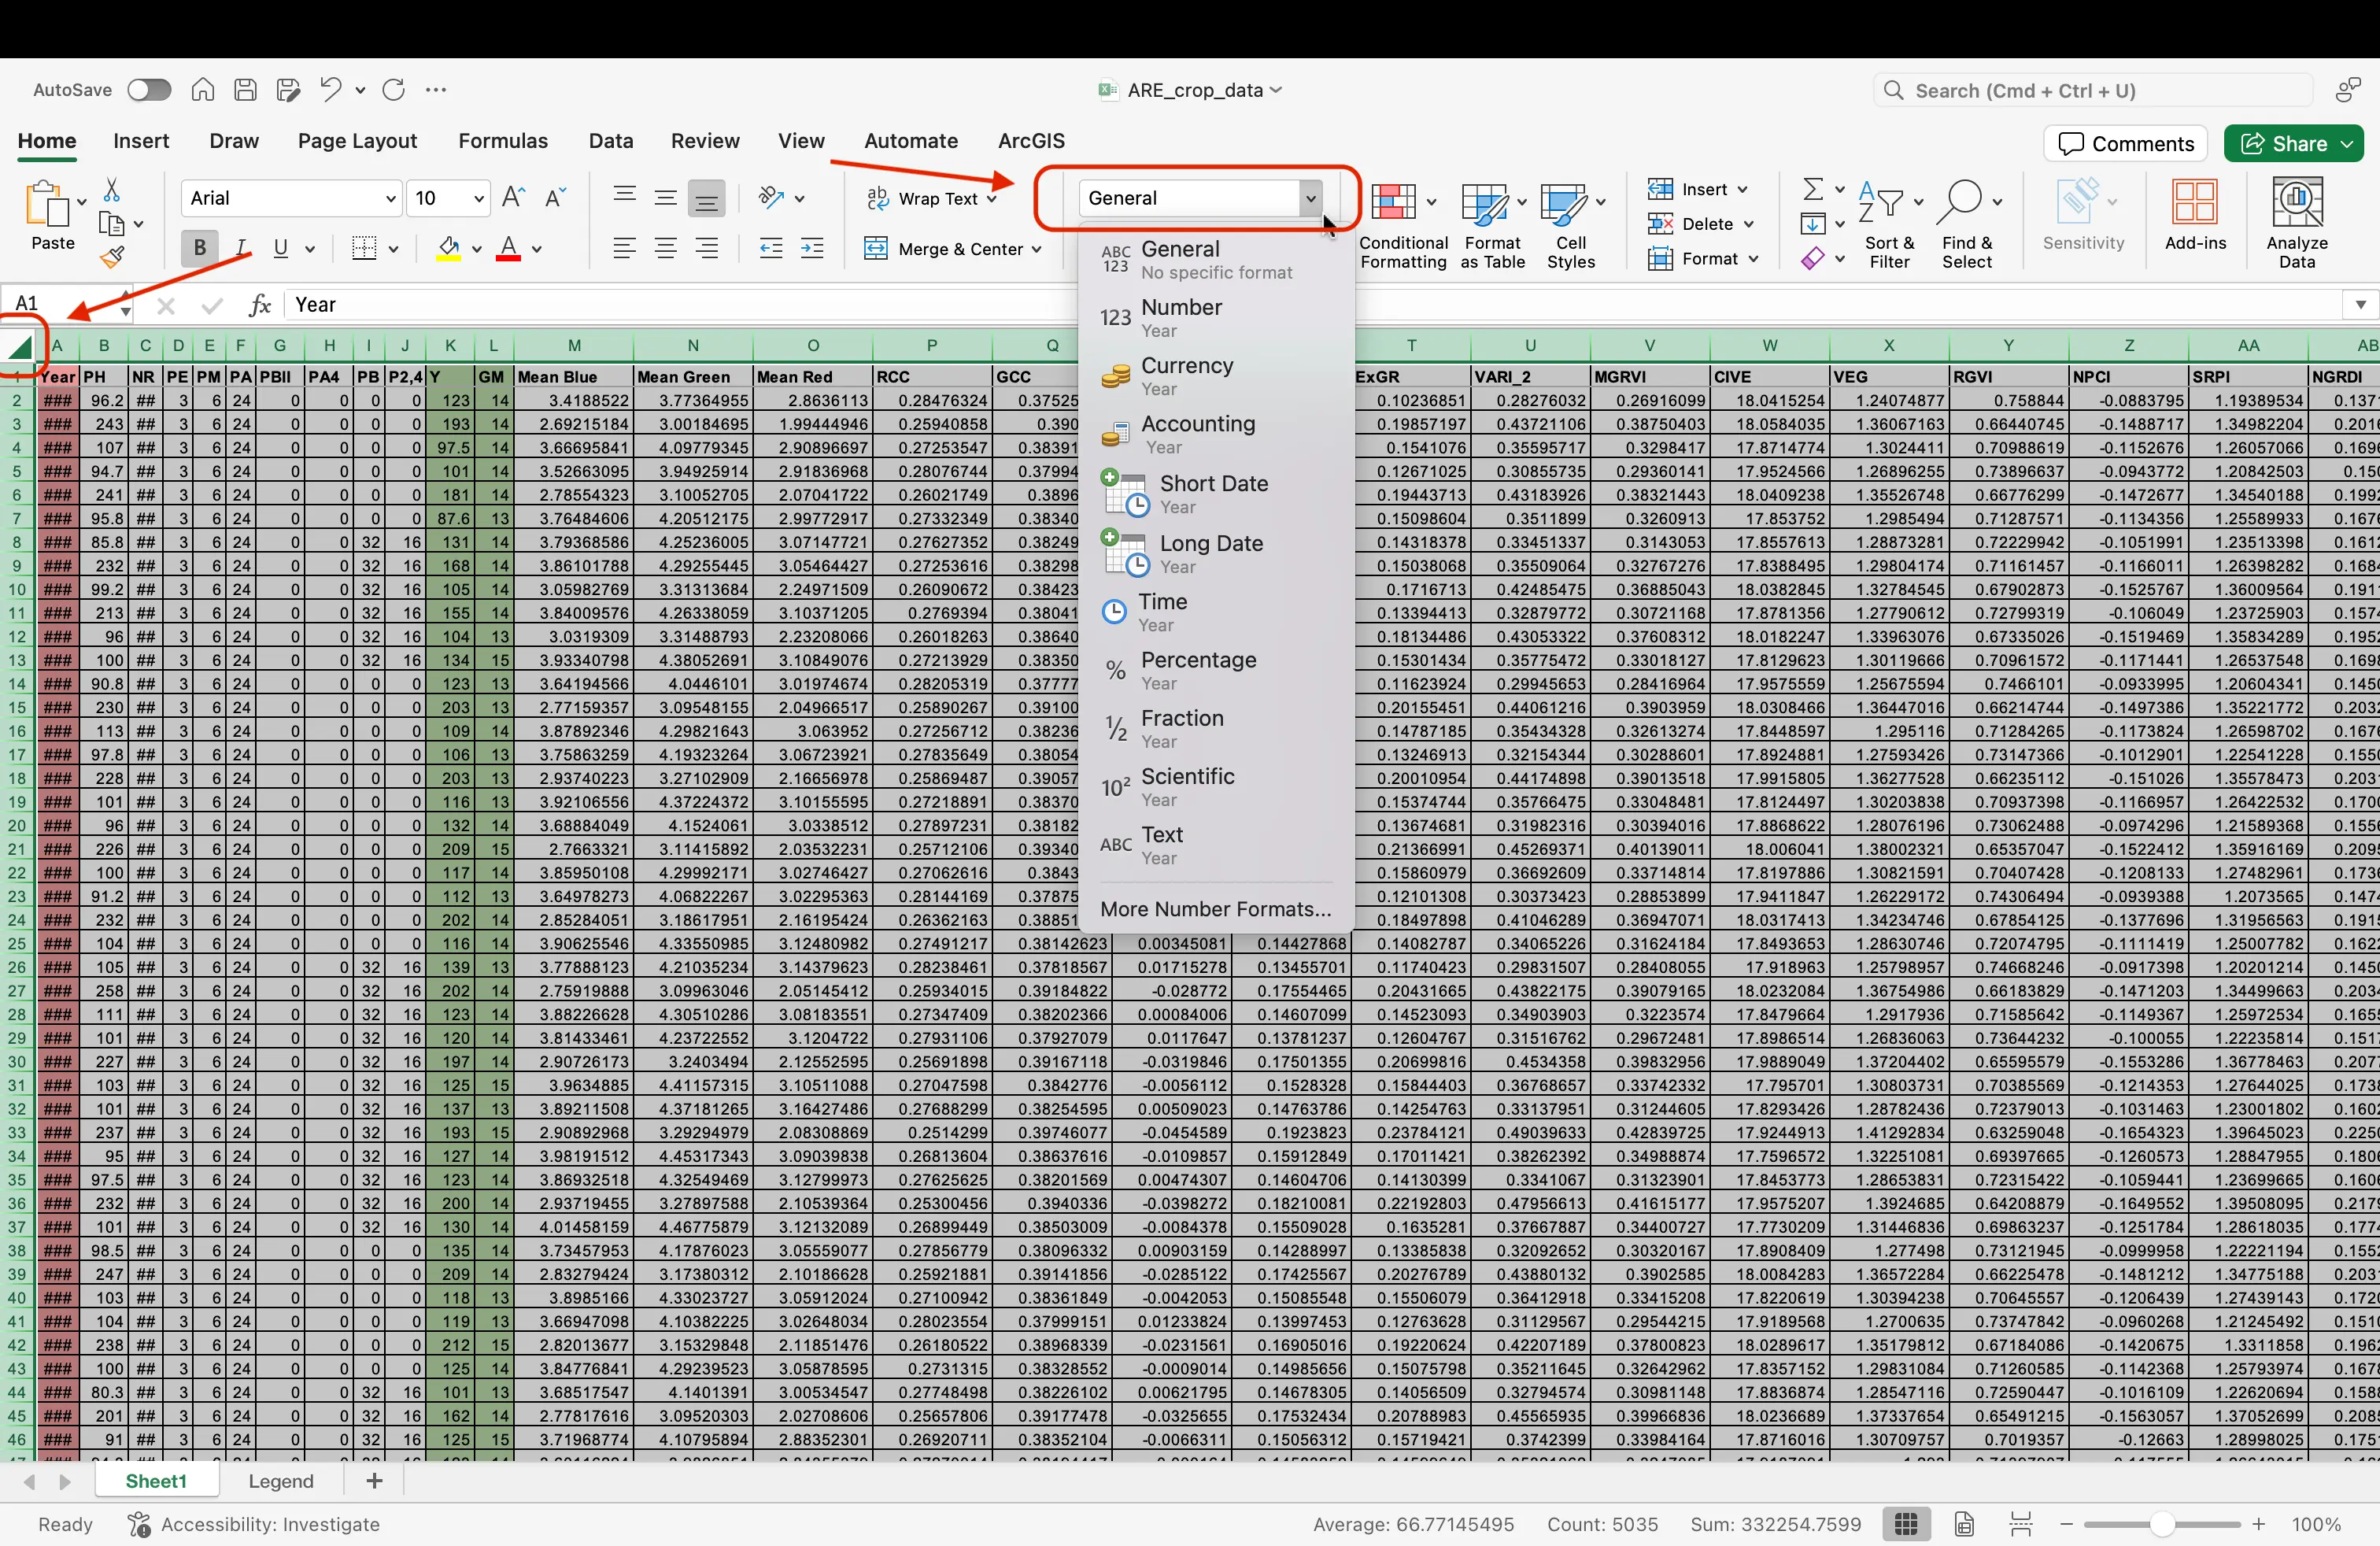The image size is (2380, 1546).
Task: Click the zoom slider handle
Action: (x=2162, y=1524)
